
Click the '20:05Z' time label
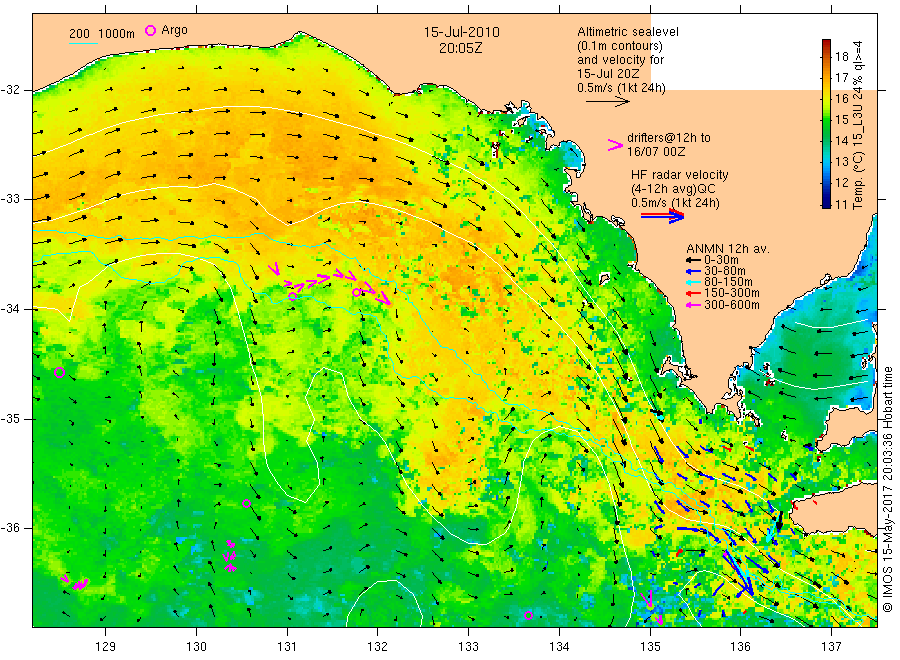coord(461,48)
